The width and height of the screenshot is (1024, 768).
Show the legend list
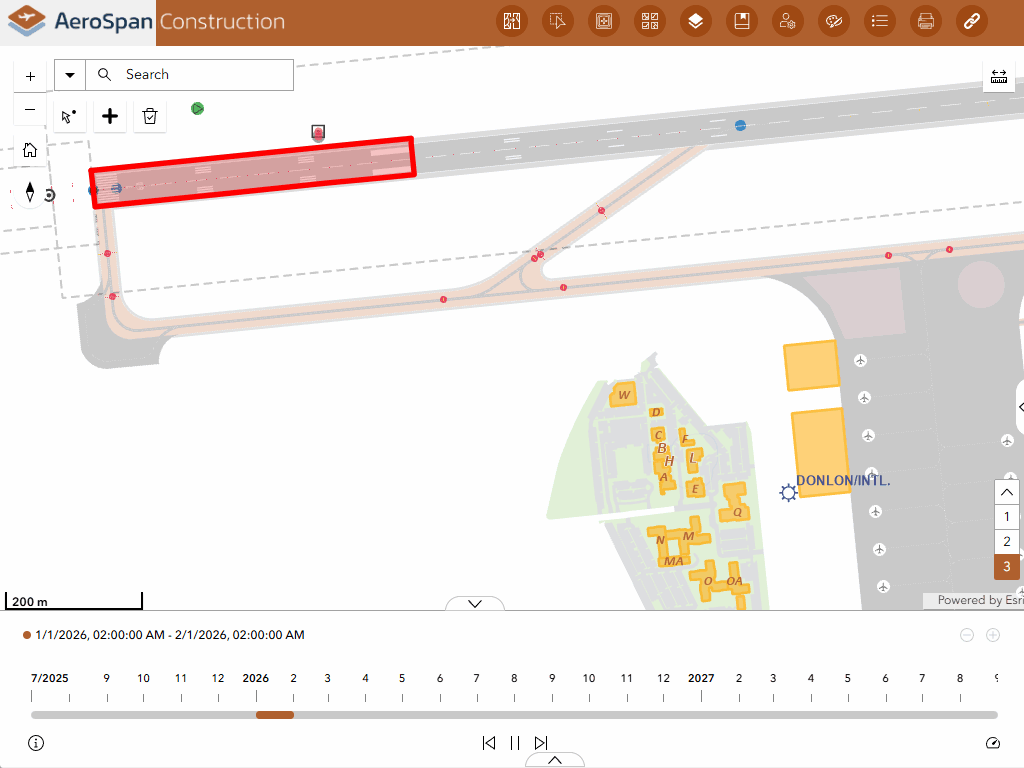click(x=880, y=21)
